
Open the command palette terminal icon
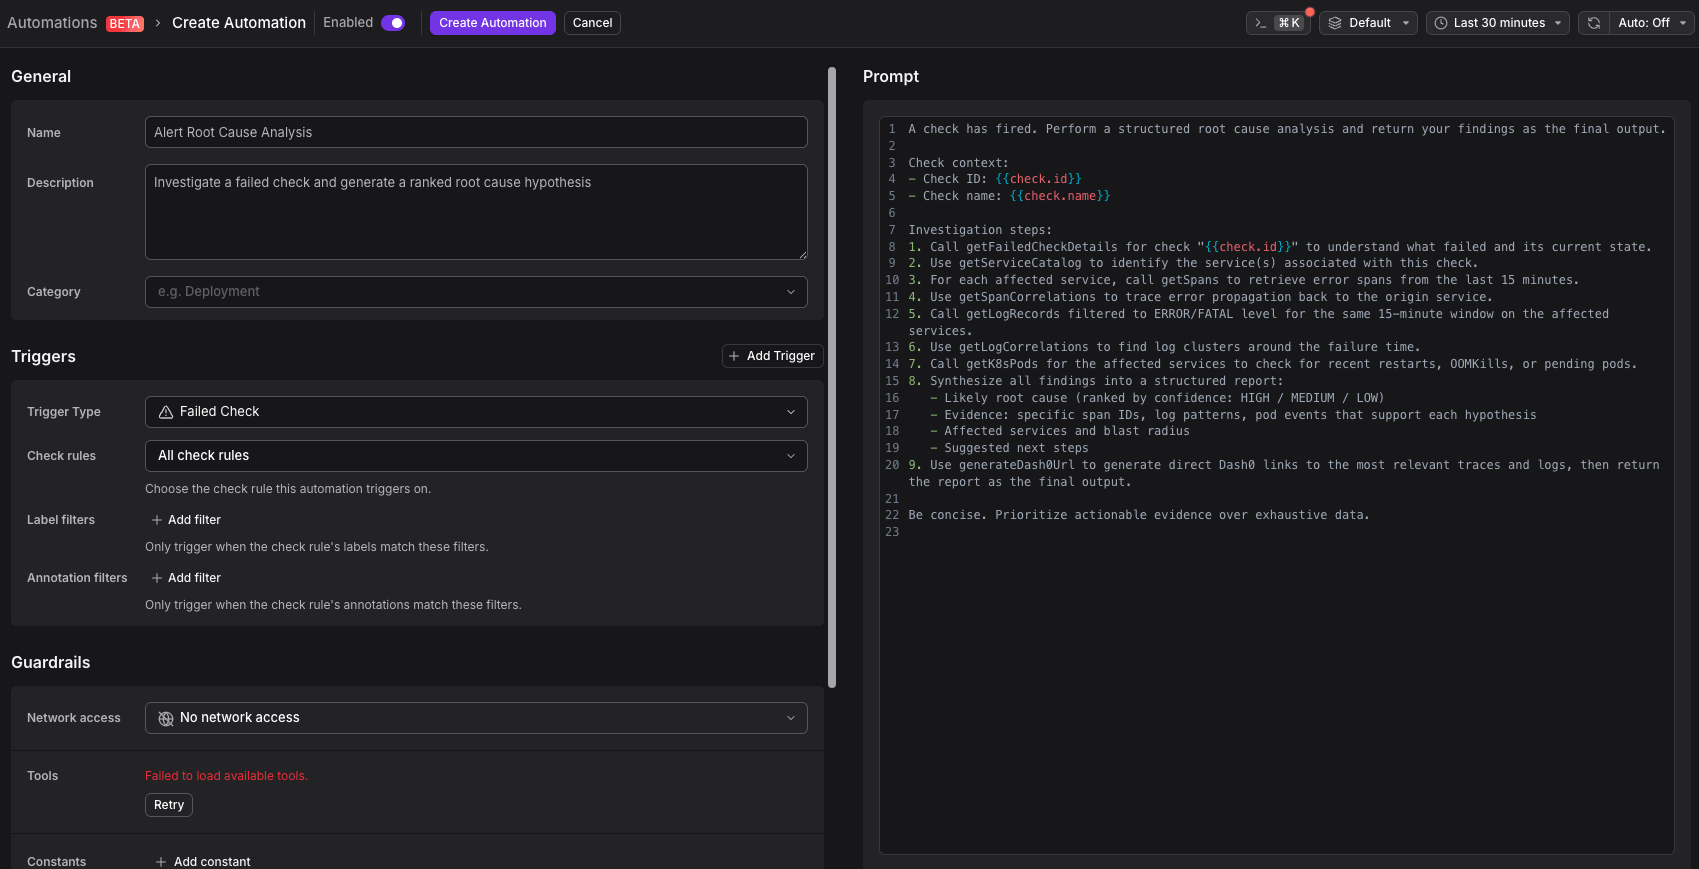[1261, 23]
